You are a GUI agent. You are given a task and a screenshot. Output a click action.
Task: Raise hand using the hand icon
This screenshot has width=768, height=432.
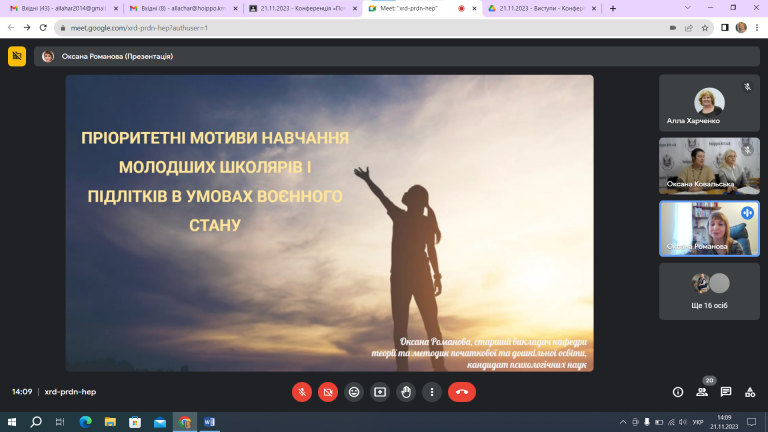tap(406, 392)
